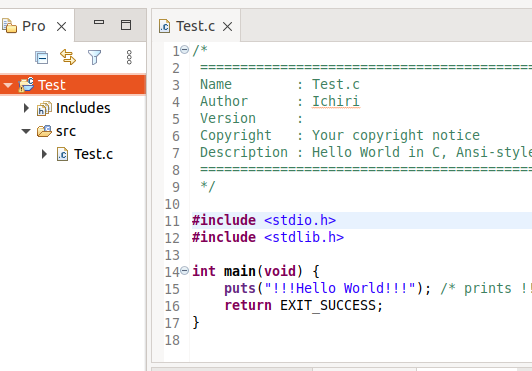Click line number 10 in the gutter

coord(172,204)
